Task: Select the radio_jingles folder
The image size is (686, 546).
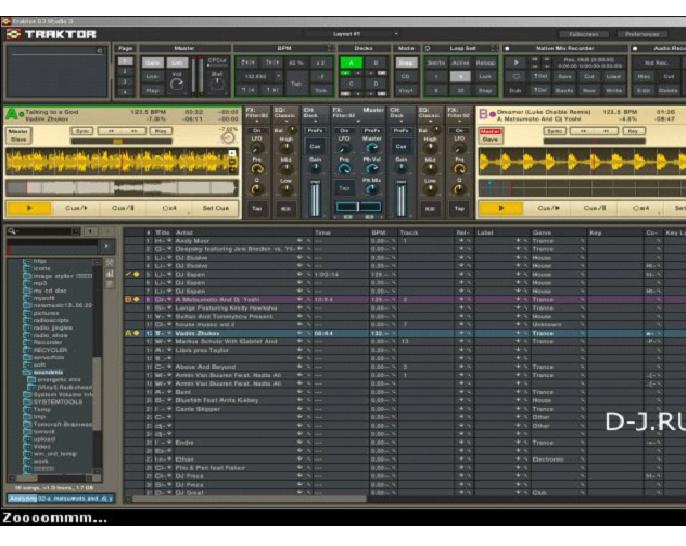Action: tap(53, 328)
